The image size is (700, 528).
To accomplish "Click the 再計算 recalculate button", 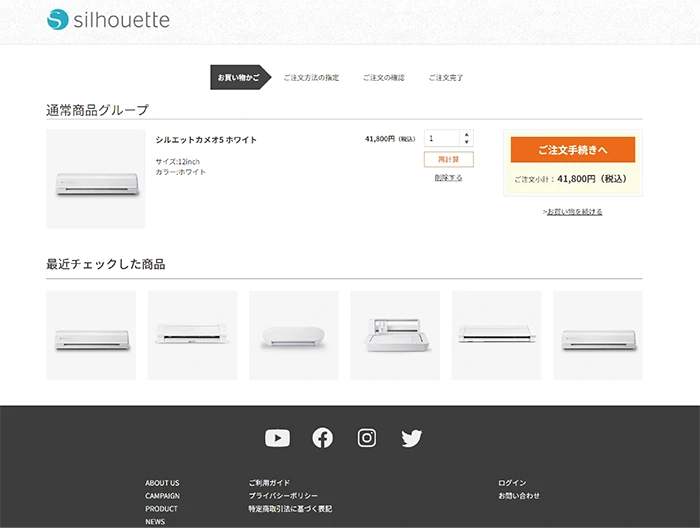I will 449,159.
